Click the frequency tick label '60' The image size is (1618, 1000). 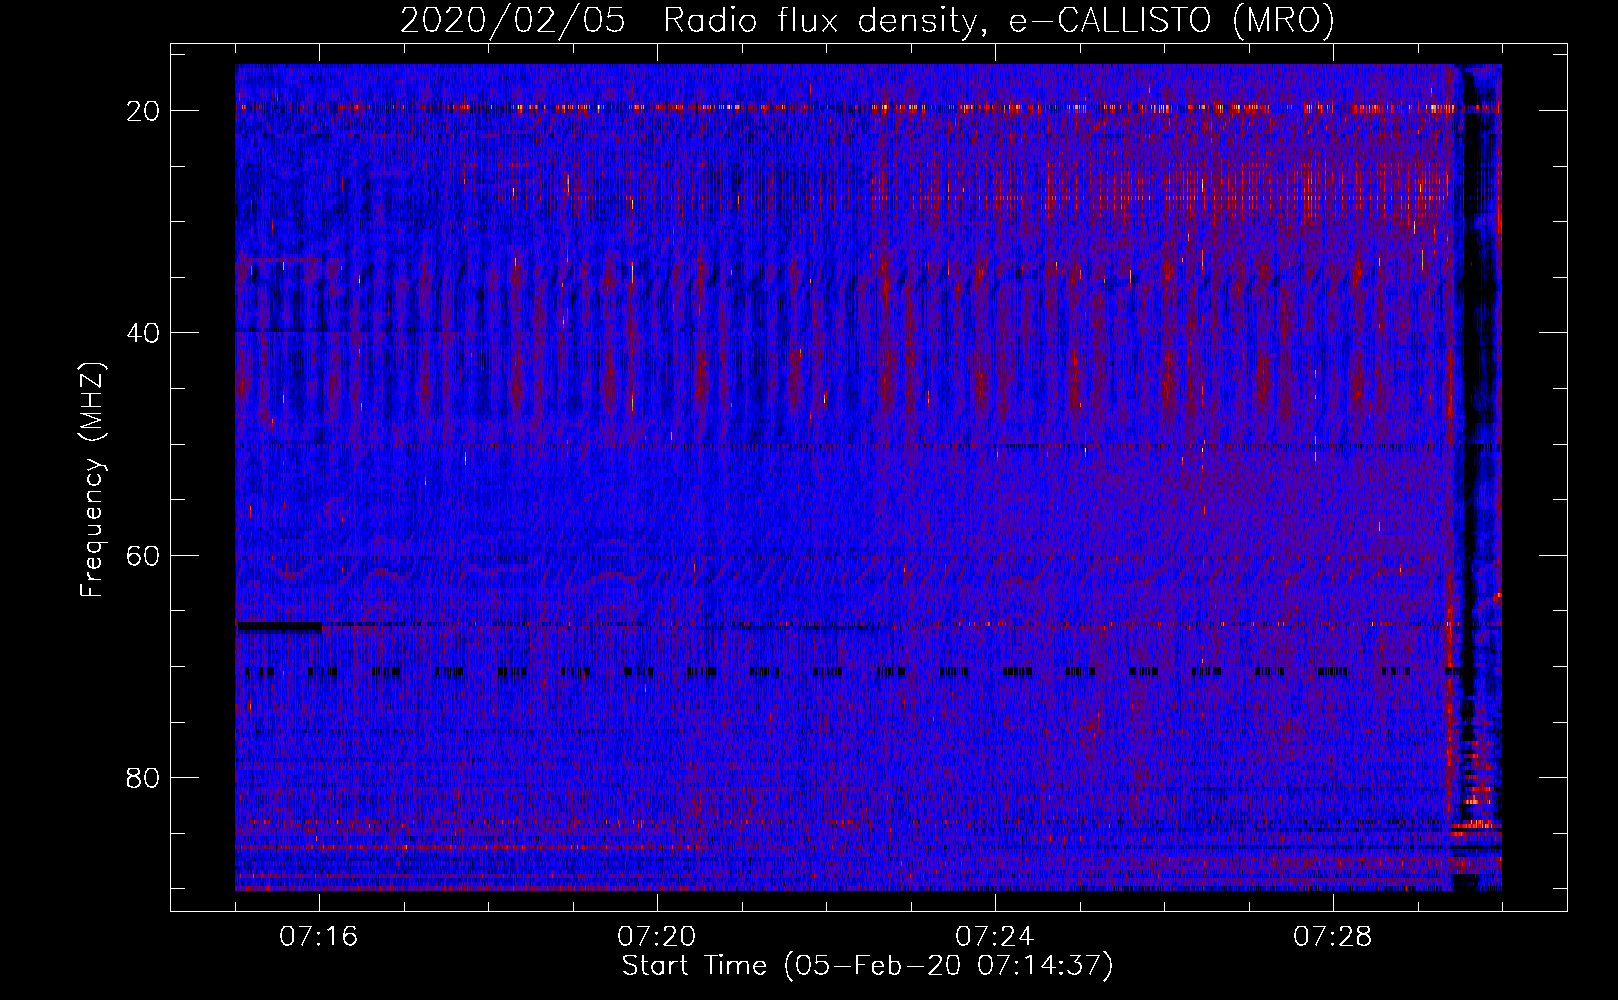[144, 555]
